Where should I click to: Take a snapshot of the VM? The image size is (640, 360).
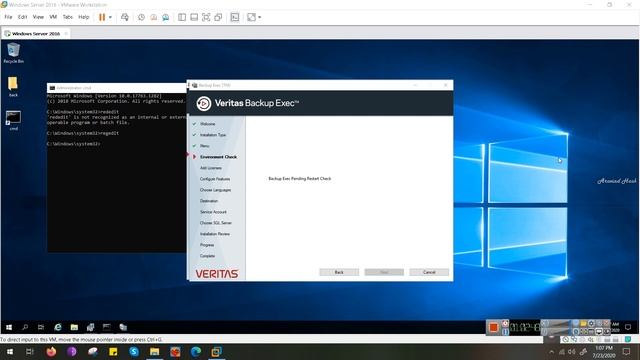[141, 17]
